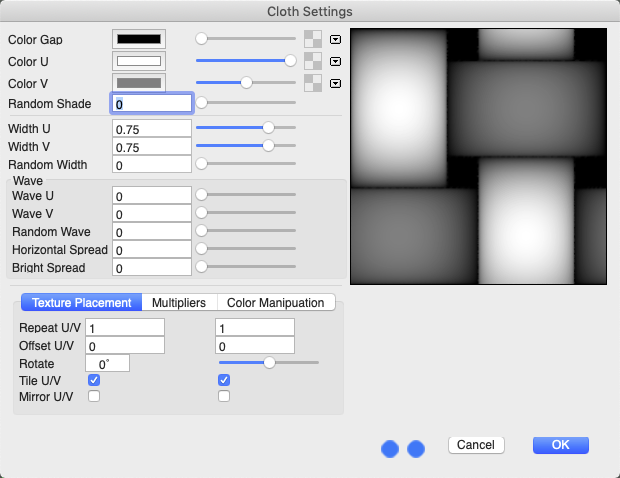Uncheck the Tile V checkbox
Viewport: 620px width, 478px height.
224,380
